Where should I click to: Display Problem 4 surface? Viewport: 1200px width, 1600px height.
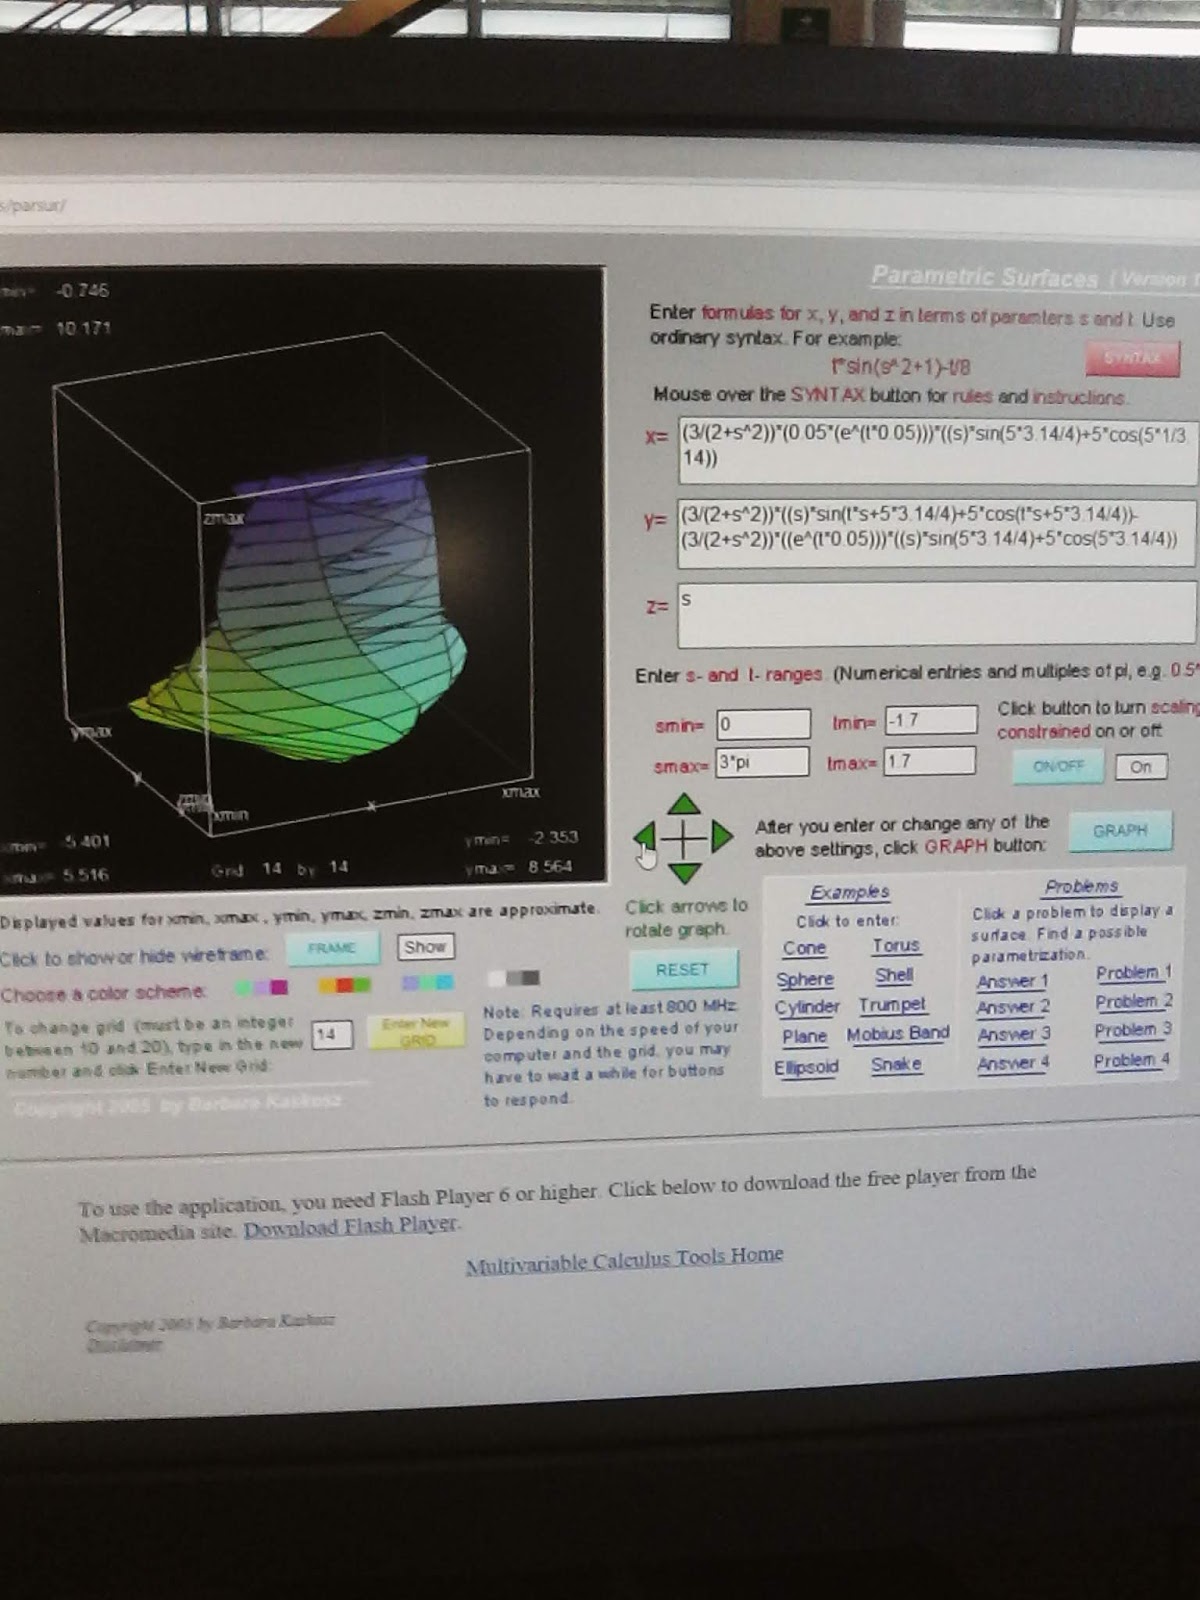[1131, 1060]
